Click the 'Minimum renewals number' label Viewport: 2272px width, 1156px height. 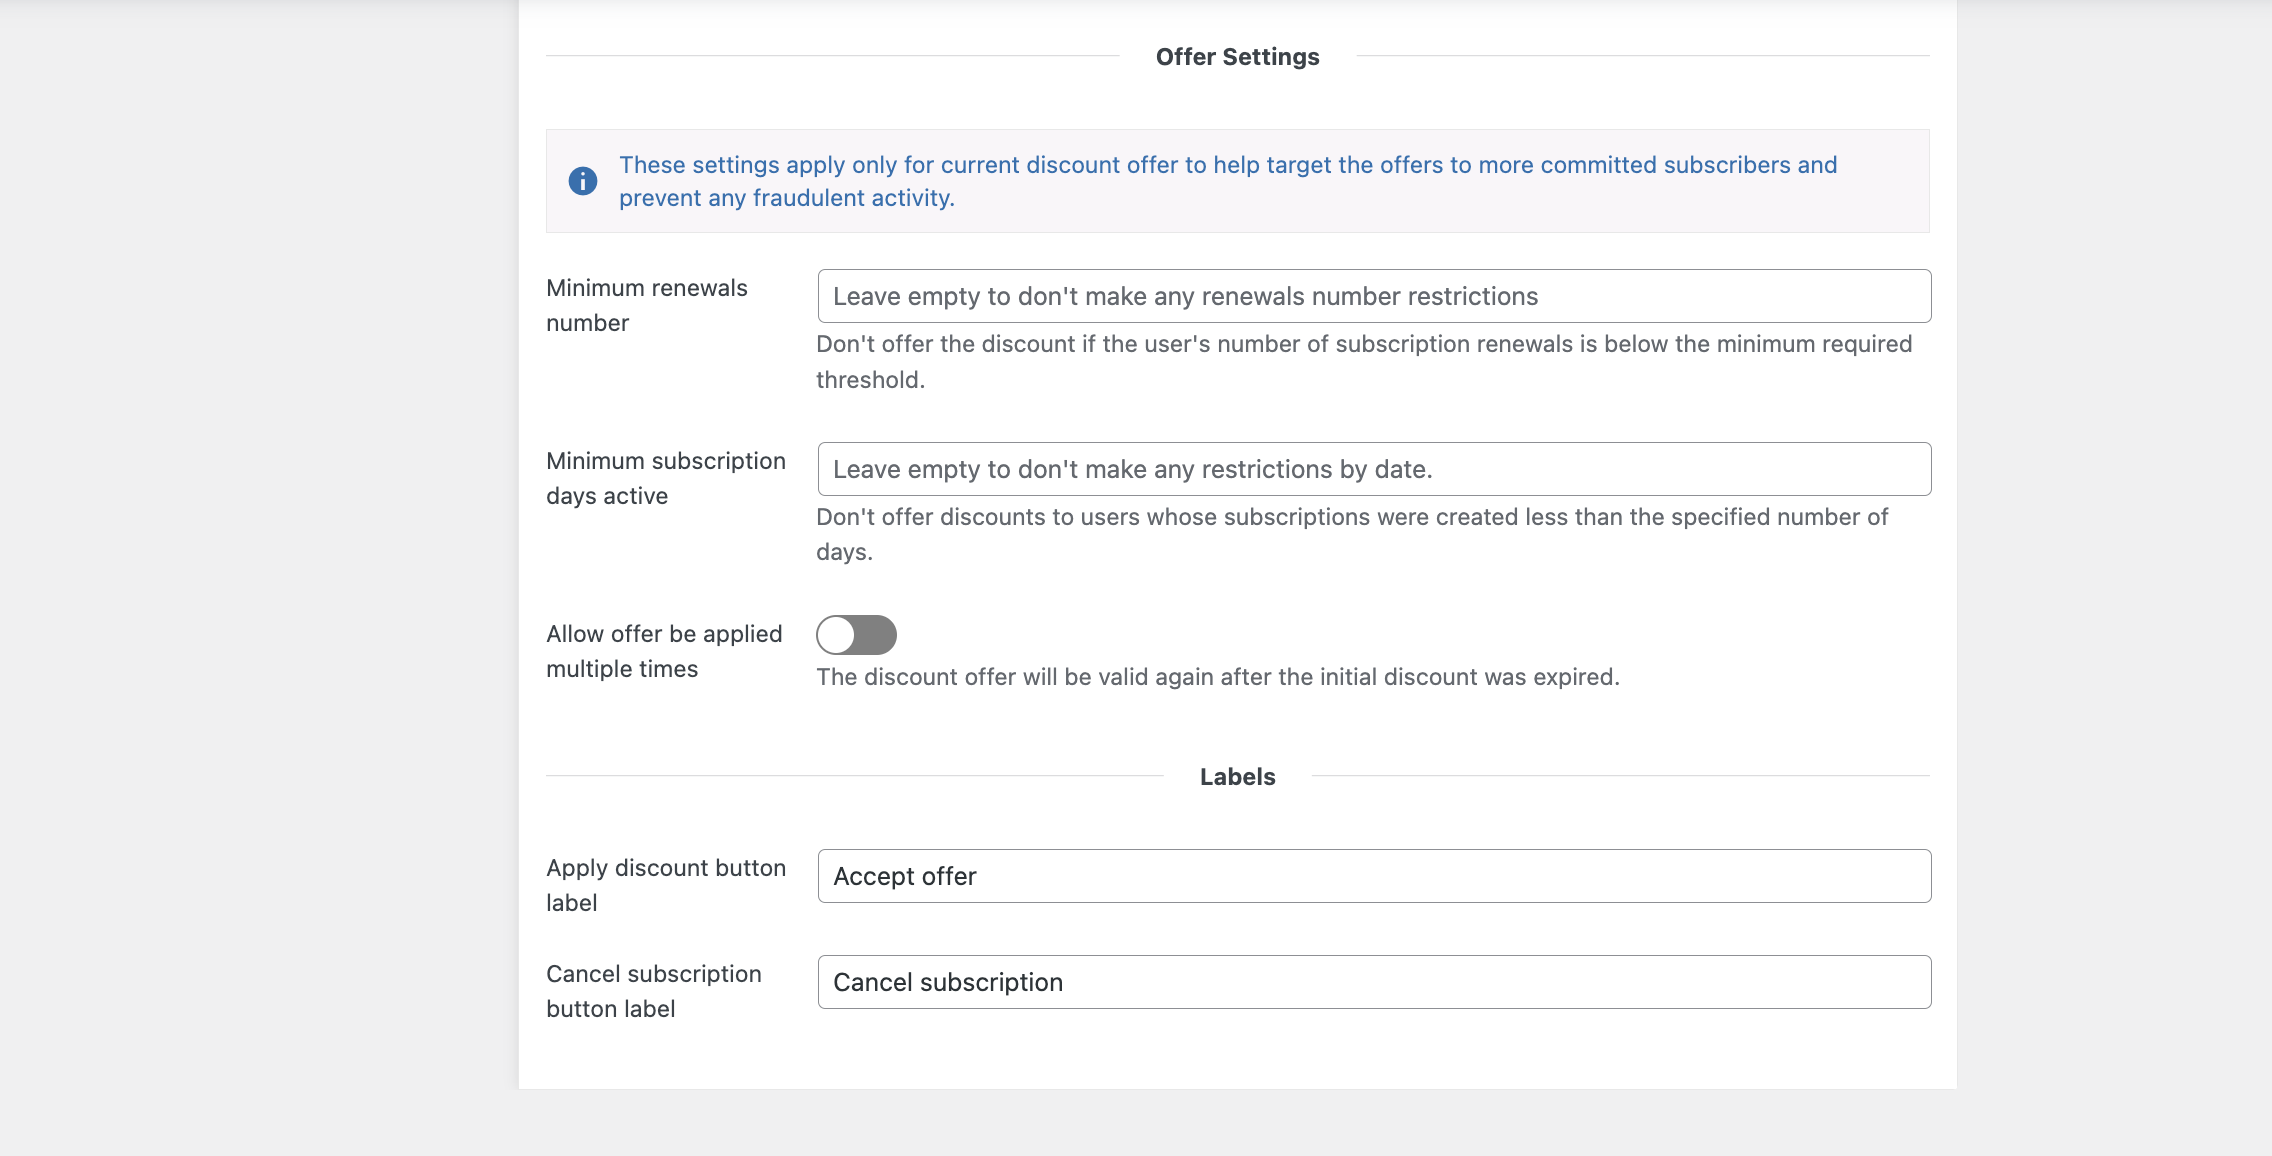point(647,305)
